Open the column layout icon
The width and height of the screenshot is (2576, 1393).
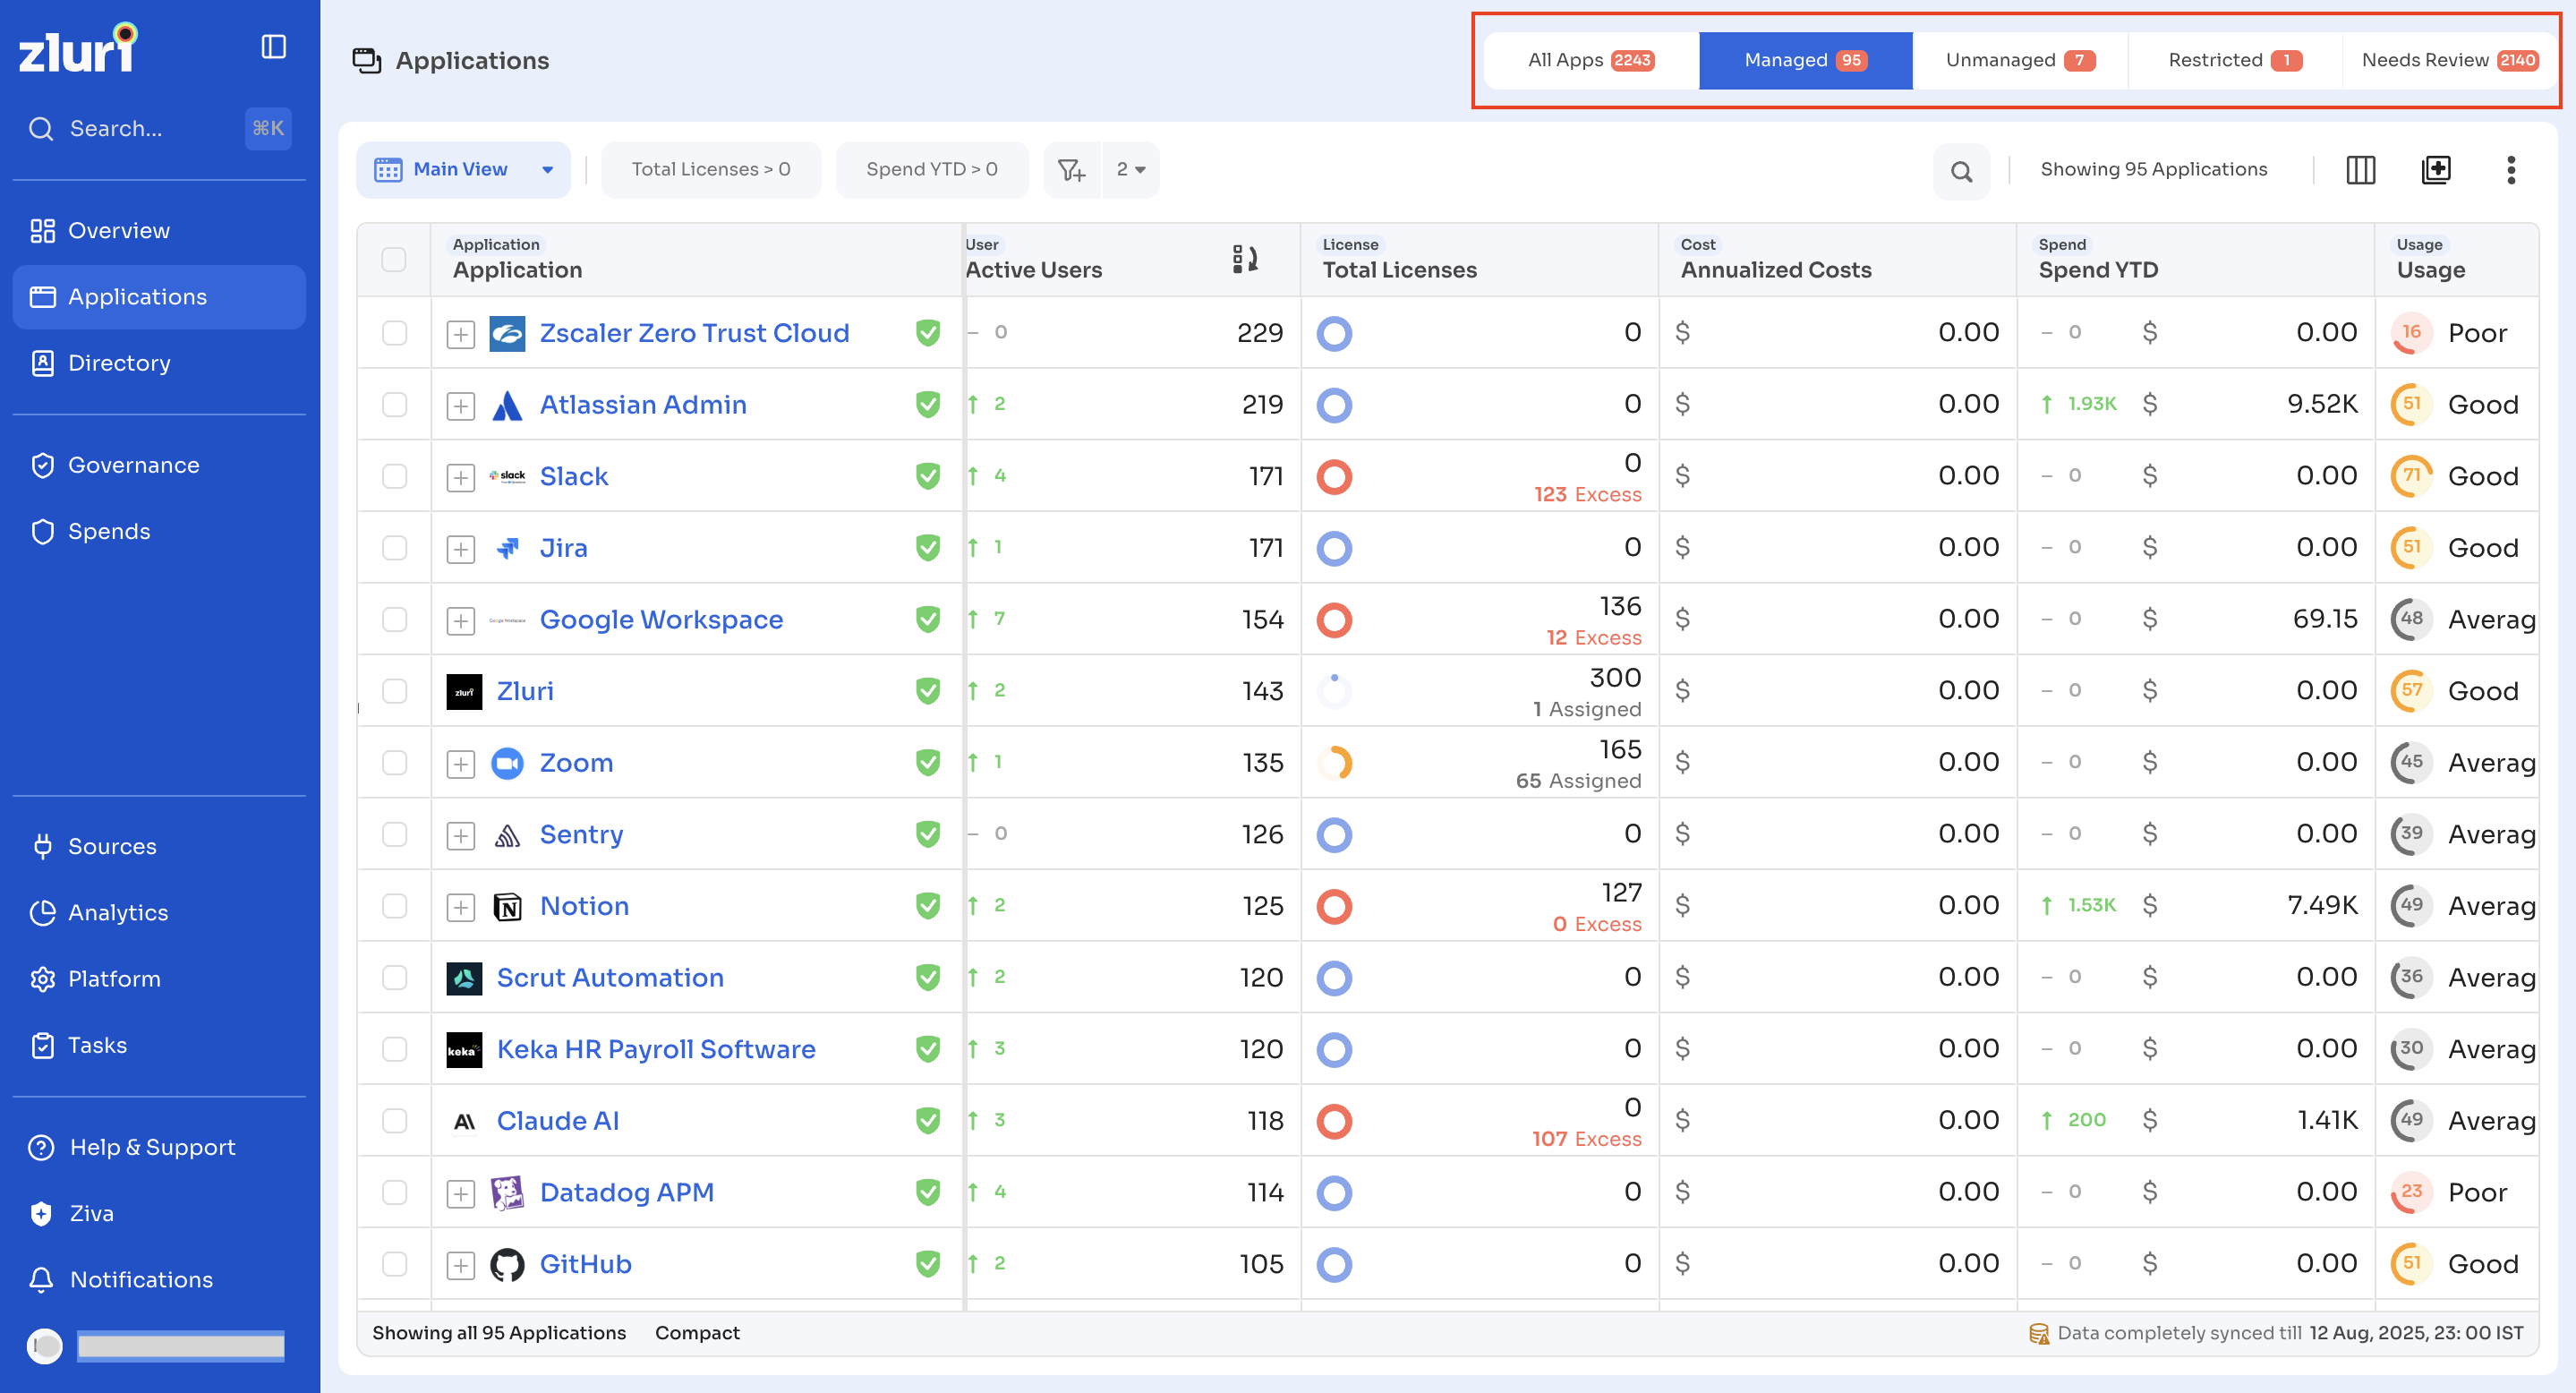coord(2361,170)
